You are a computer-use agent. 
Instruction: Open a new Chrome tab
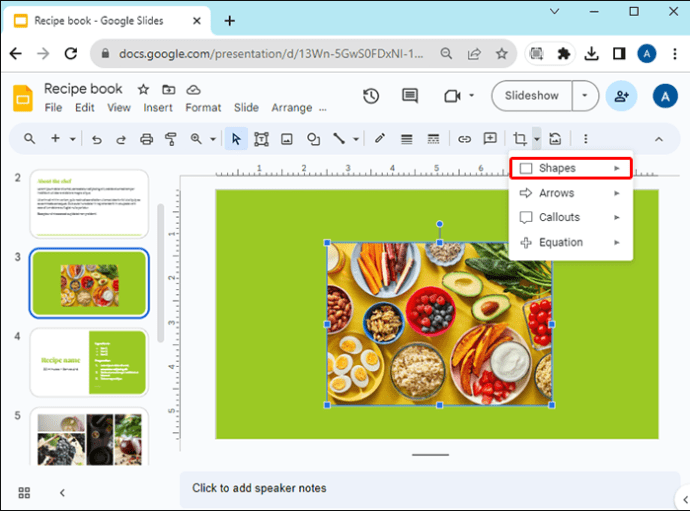pyautogui.click(x=230, y=21)
